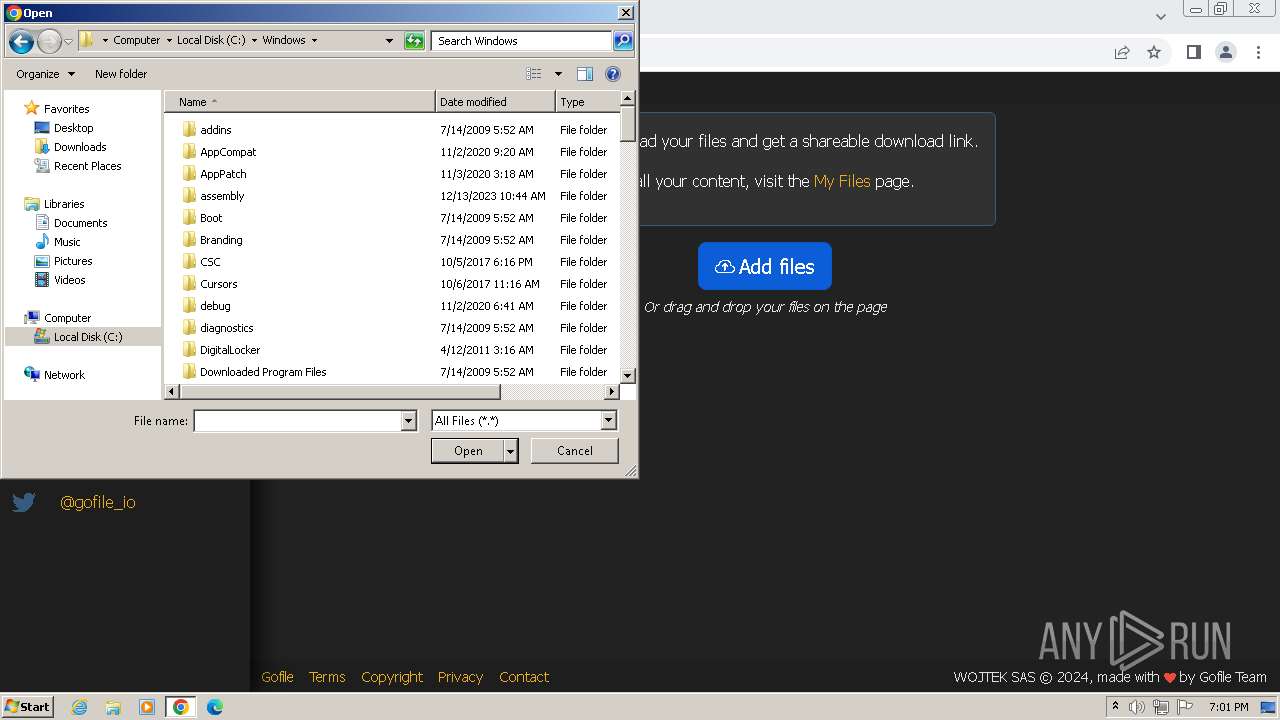Select the AppCompat folder
Screen dimensions: 1280x720
(228, 152)
